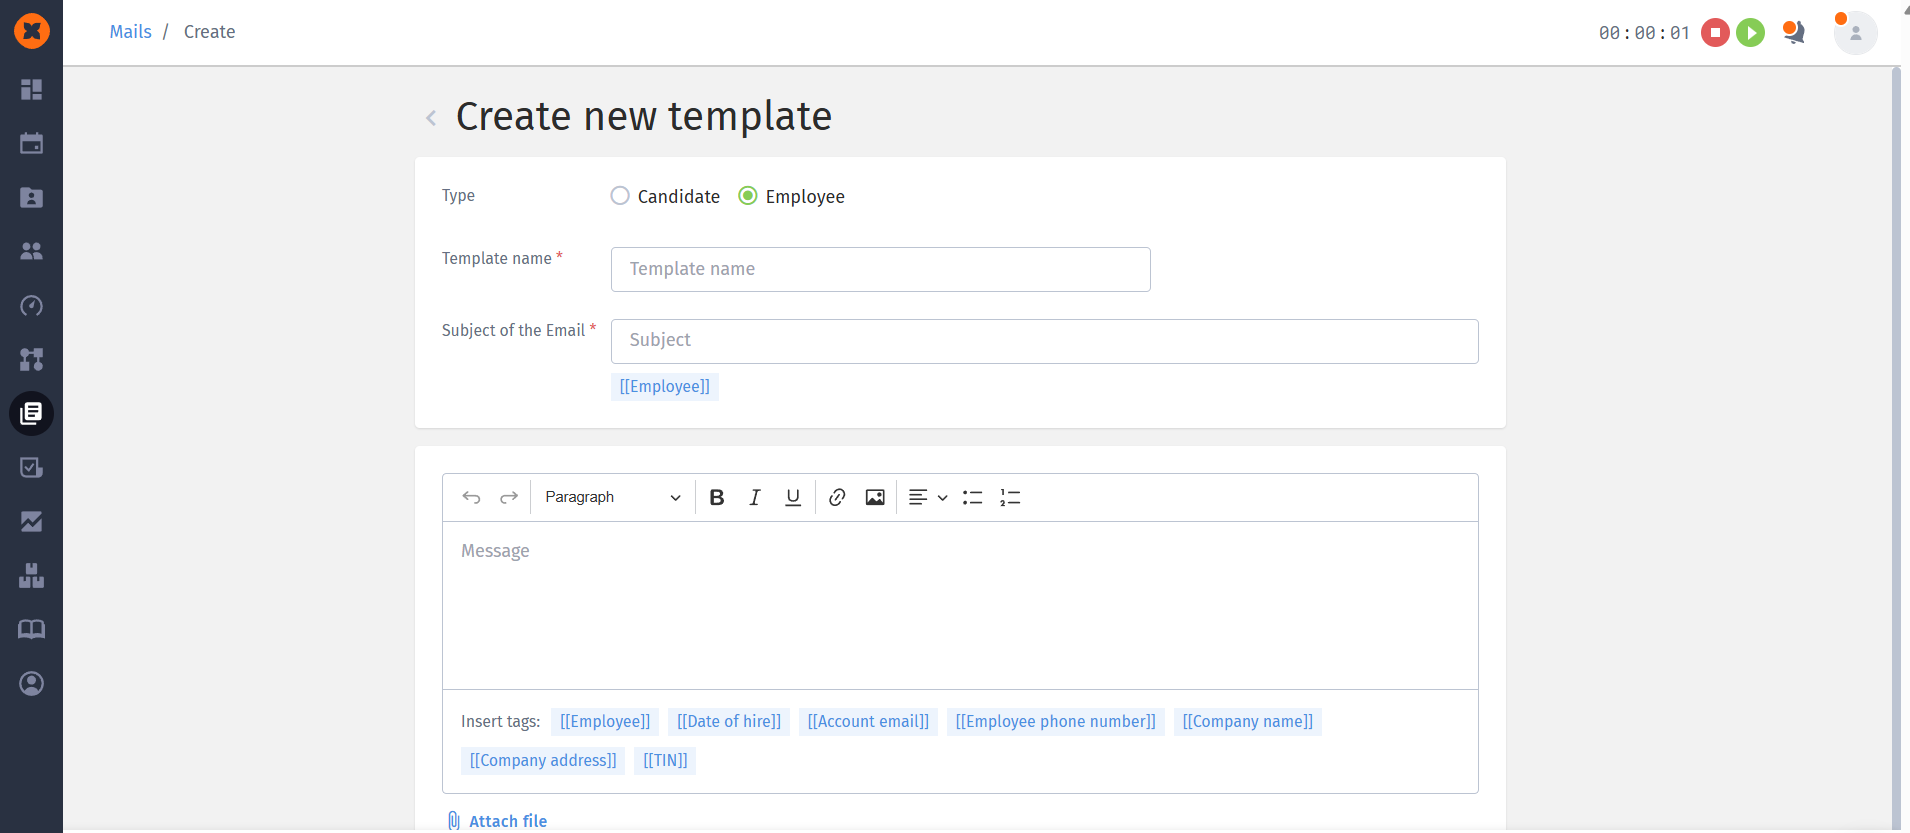Viewport: 1910px width, 833px height.
Task: Apply underline formatting in editor
Action: [x=793, y=498]
